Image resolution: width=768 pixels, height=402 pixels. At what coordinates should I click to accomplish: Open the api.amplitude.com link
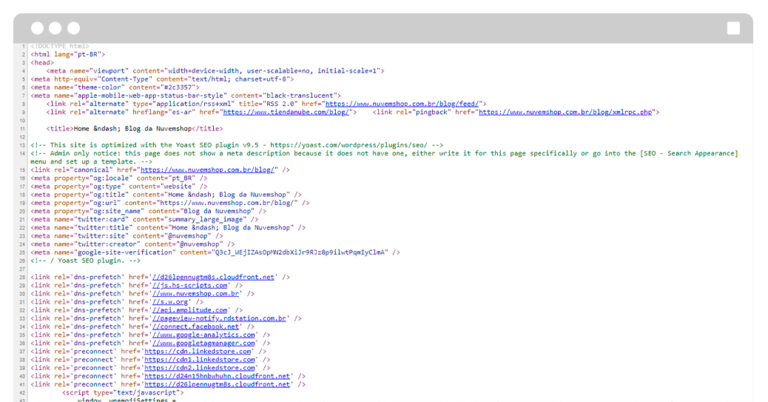pos(190,310)
